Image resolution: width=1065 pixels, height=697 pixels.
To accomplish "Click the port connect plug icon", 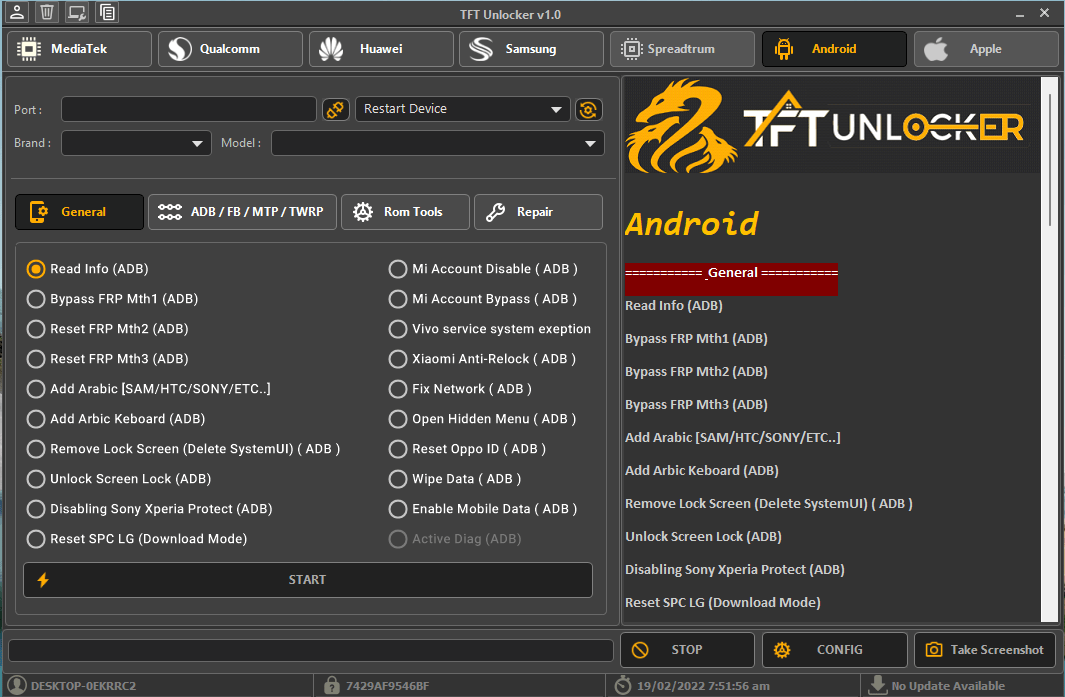I will 335,109.
